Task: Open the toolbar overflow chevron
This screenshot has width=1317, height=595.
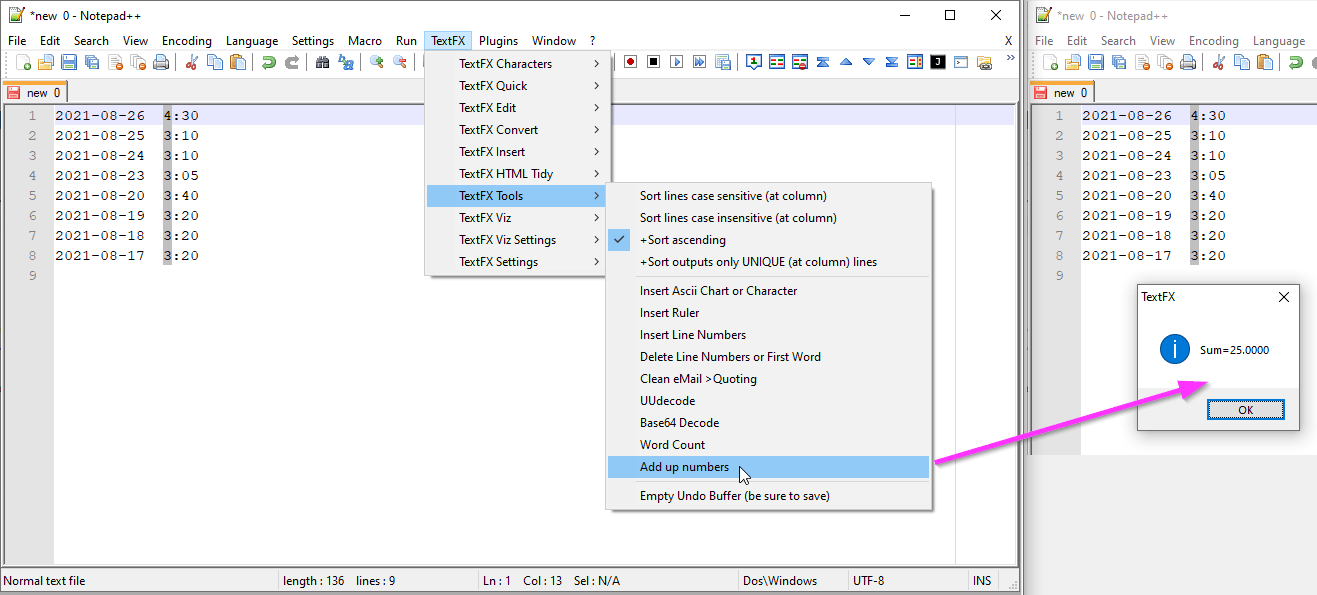Action: [x=1010, y=57]
